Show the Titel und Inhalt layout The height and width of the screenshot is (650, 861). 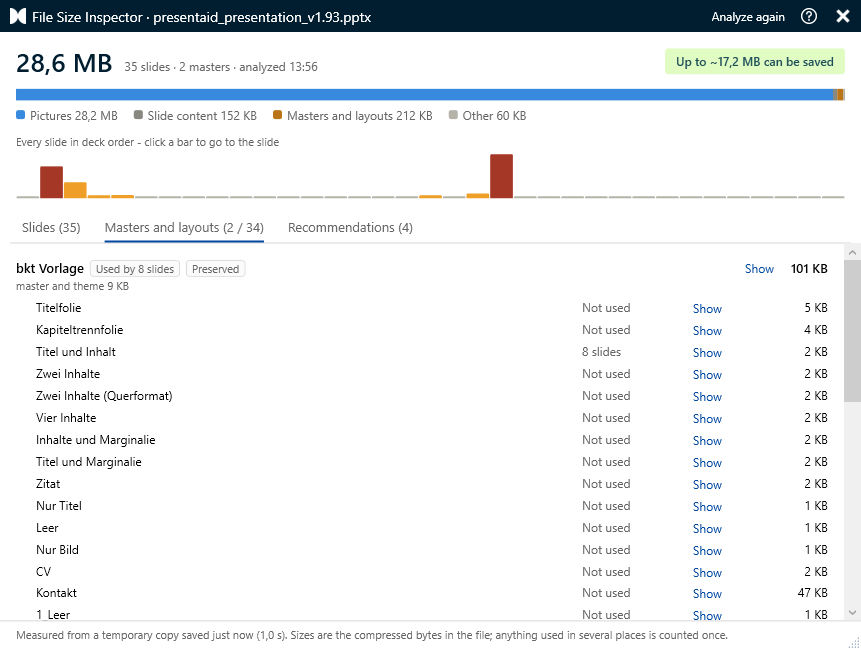coord(707,352)
